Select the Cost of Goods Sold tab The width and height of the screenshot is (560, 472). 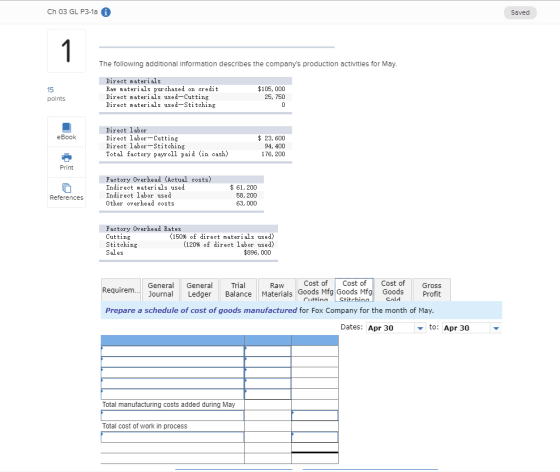[x=393, y=290]
